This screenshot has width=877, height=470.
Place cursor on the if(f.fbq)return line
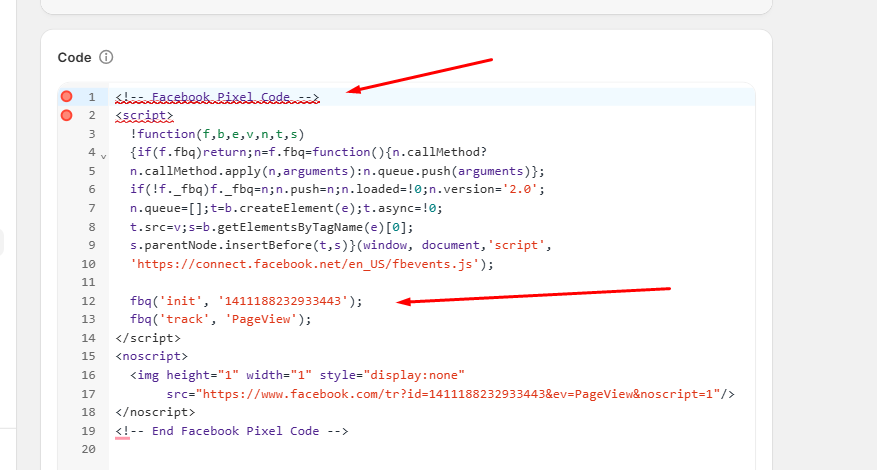(308, 152)
